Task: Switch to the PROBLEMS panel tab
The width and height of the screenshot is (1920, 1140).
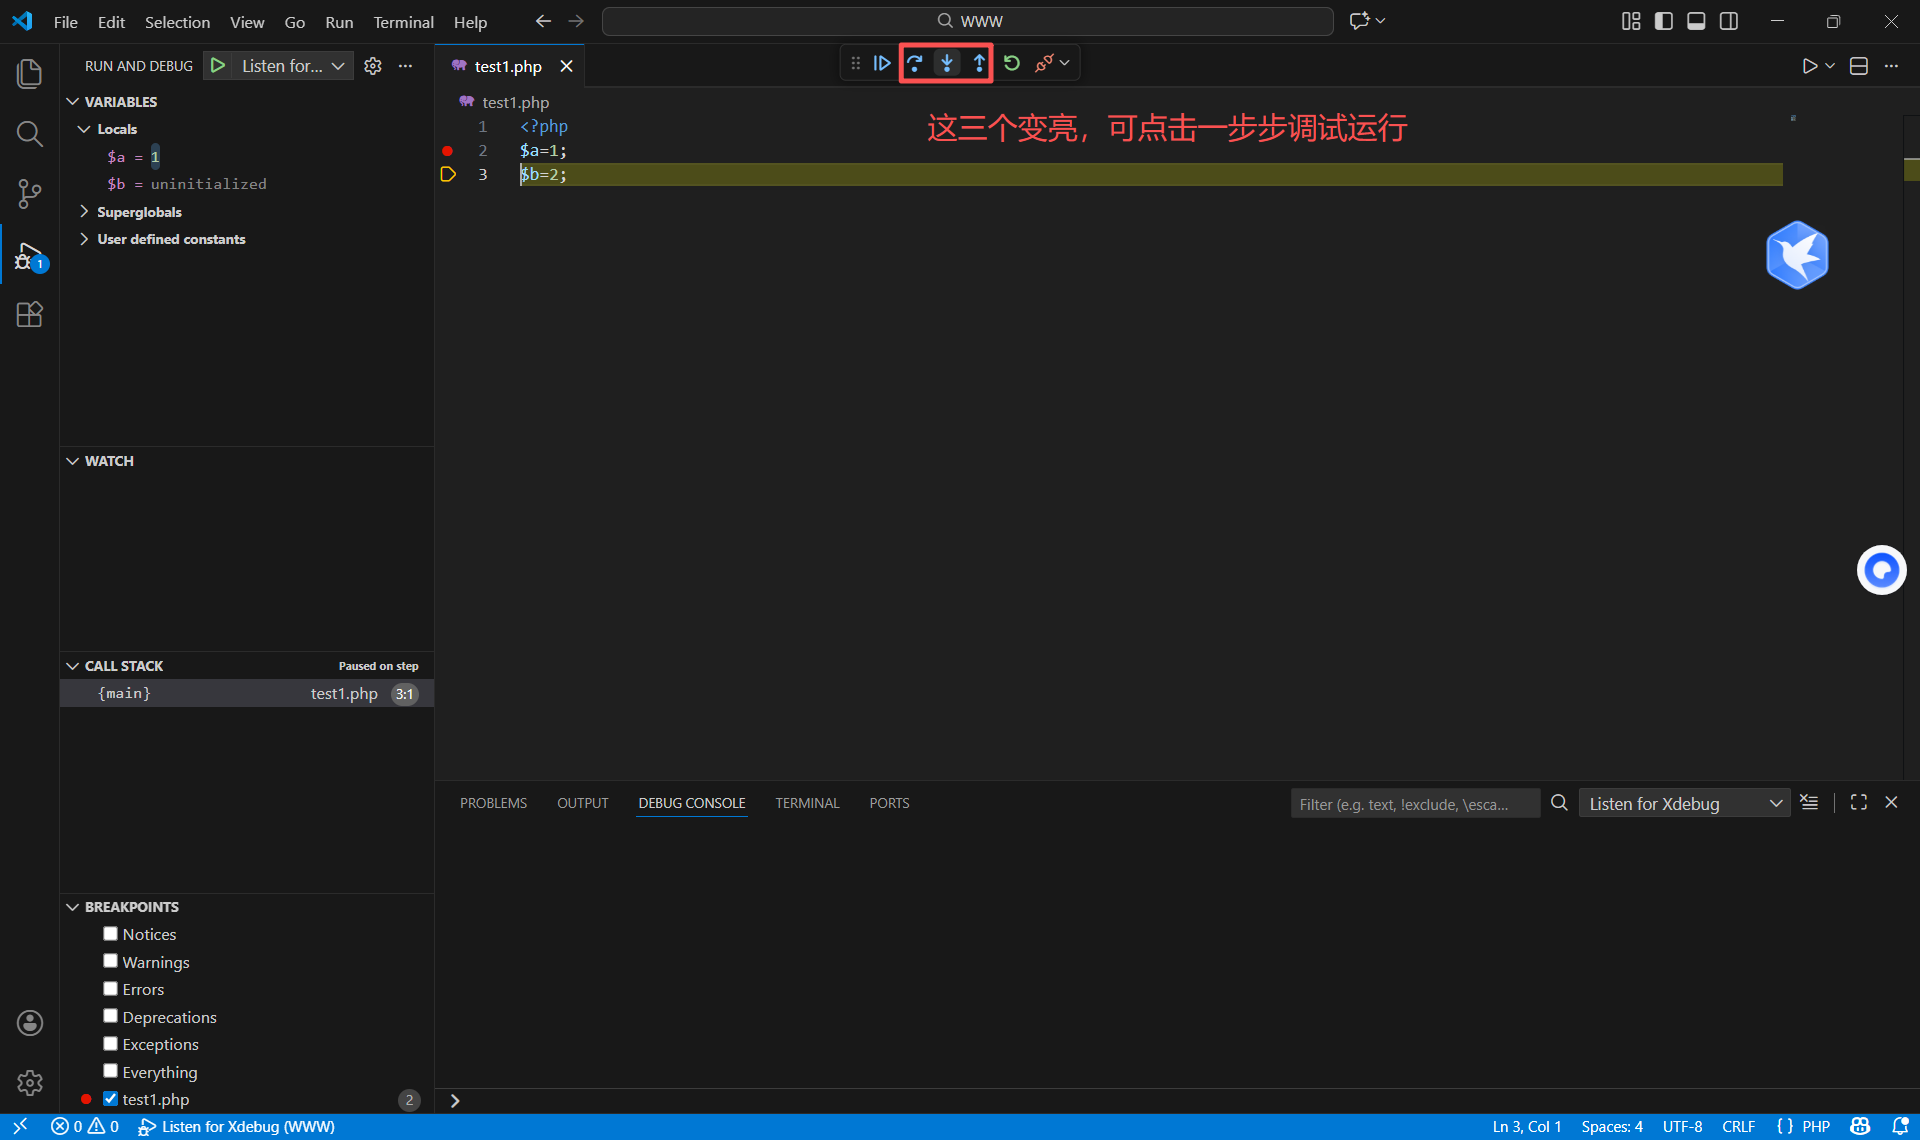Action: point(493,803)
